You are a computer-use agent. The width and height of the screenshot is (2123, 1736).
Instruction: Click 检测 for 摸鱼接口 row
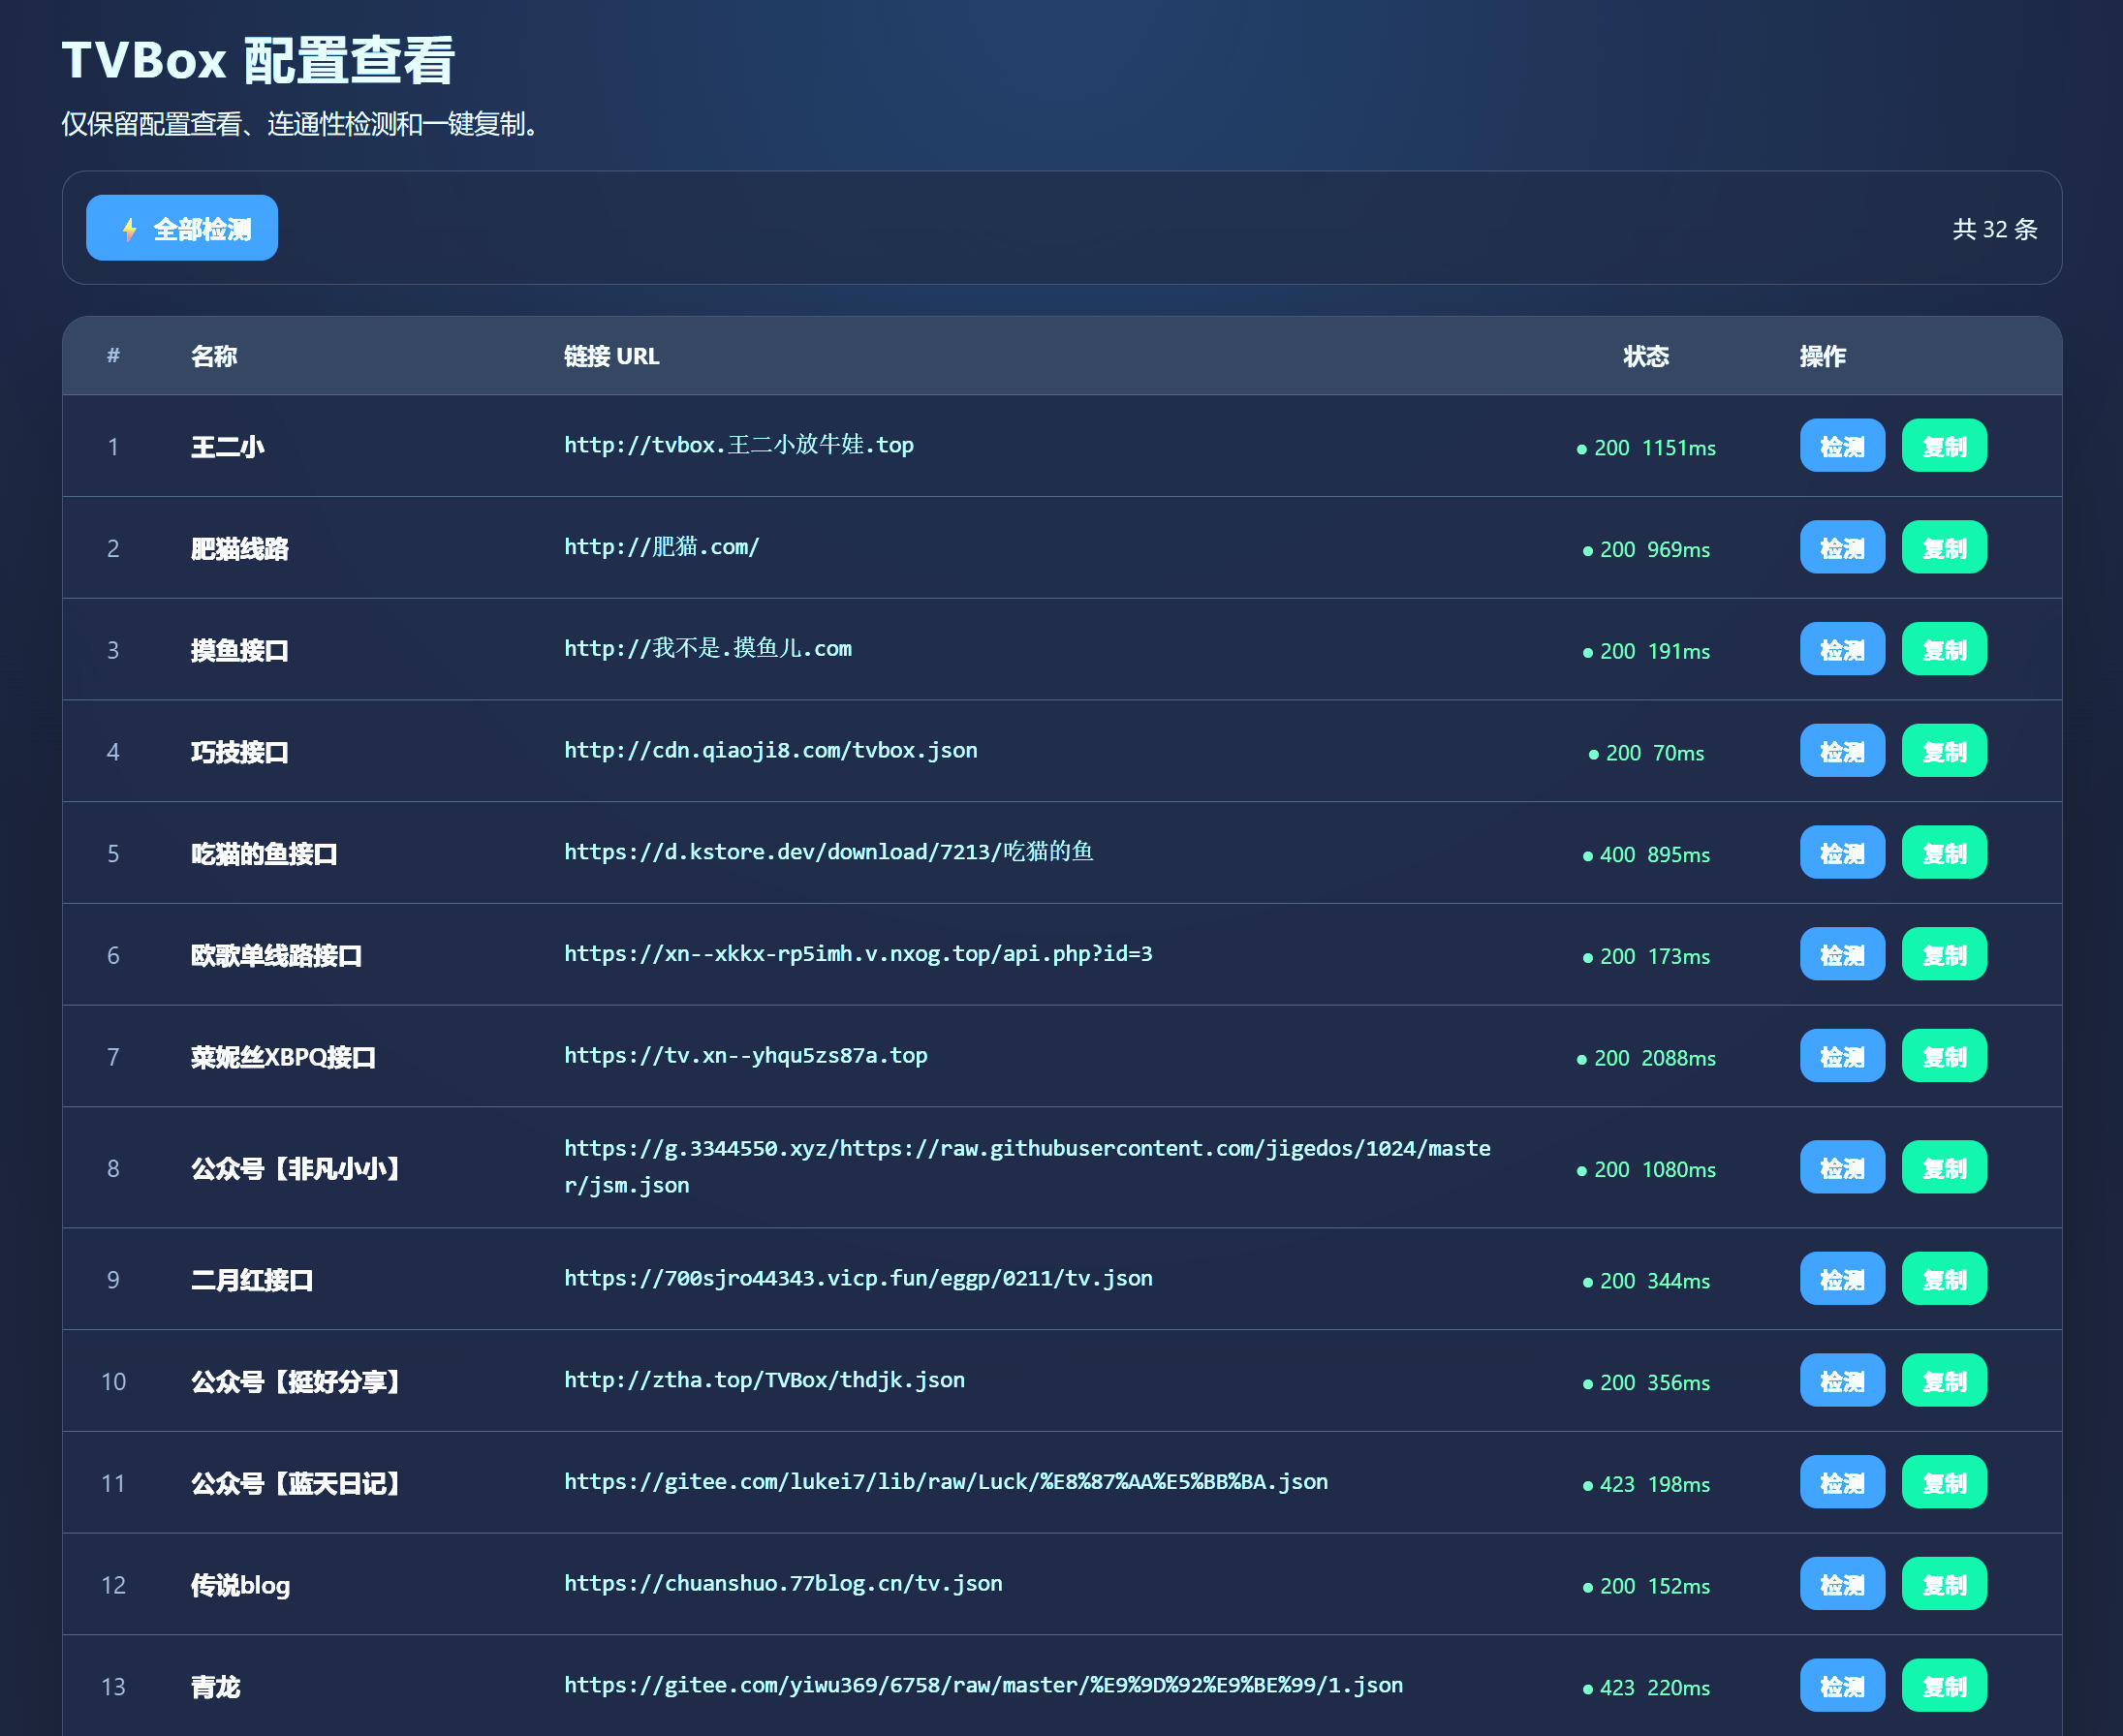(x=1841, y=650)
